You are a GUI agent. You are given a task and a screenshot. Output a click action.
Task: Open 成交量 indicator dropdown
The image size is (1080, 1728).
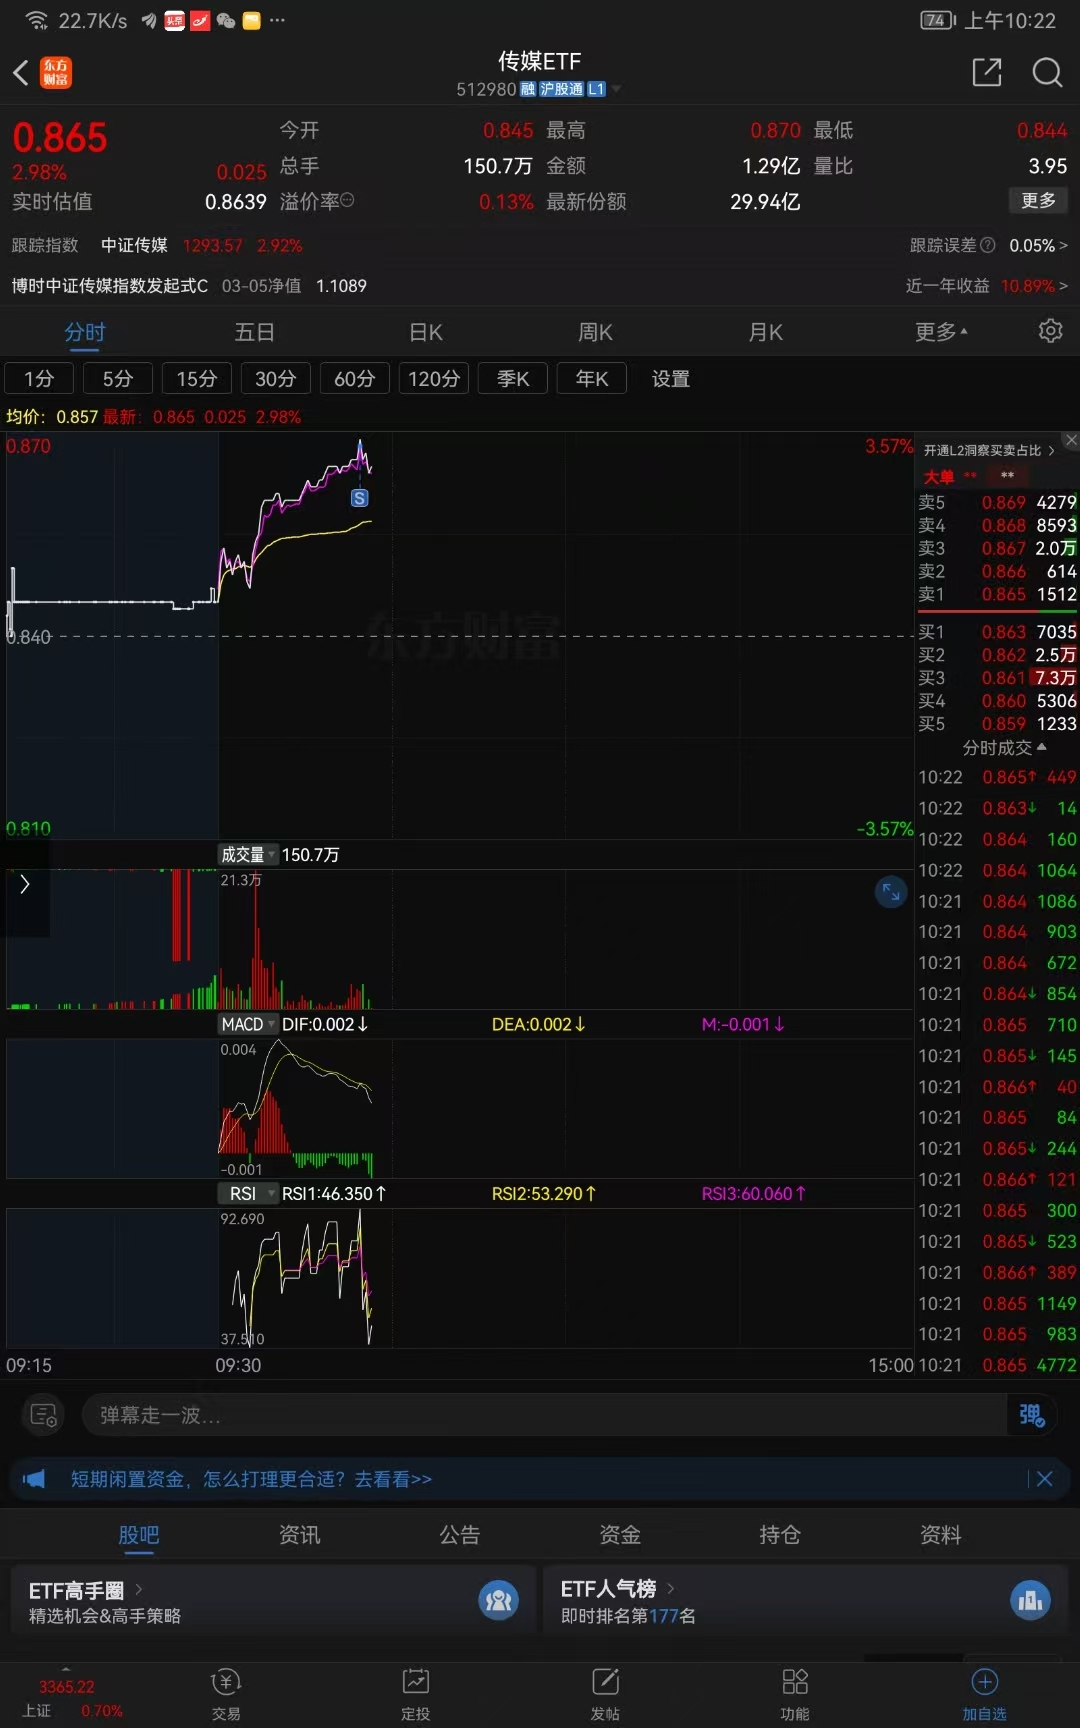pos(249,855)
